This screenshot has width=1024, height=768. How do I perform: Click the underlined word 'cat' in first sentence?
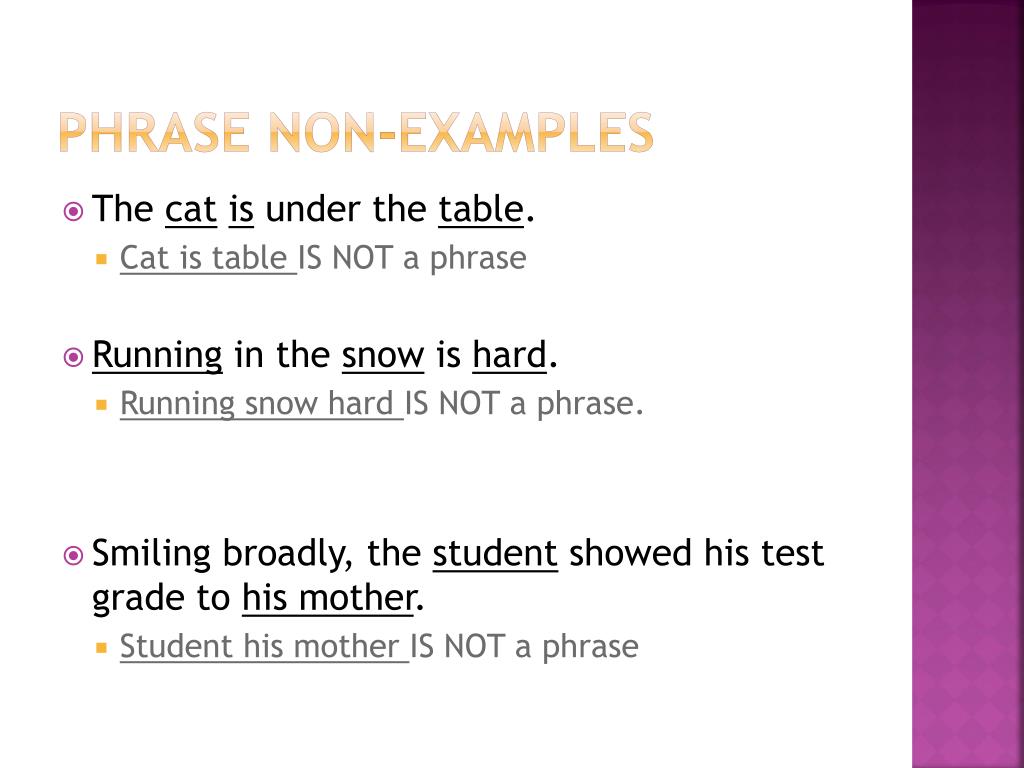[x=191, y=210]
